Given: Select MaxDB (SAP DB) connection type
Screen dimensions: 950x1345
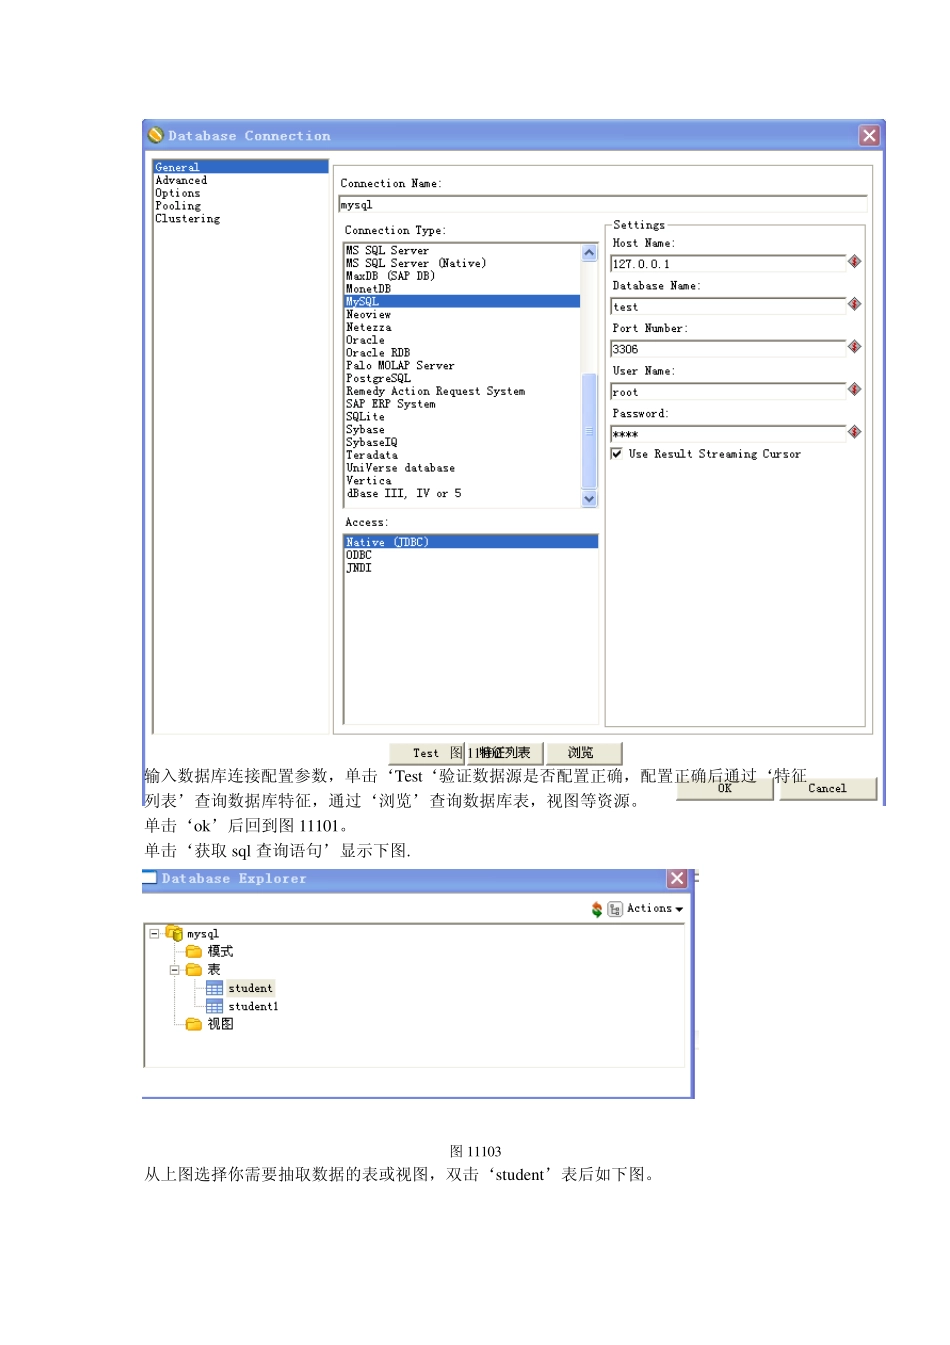Looking at the screenshot, I should [x=390, y=276].
